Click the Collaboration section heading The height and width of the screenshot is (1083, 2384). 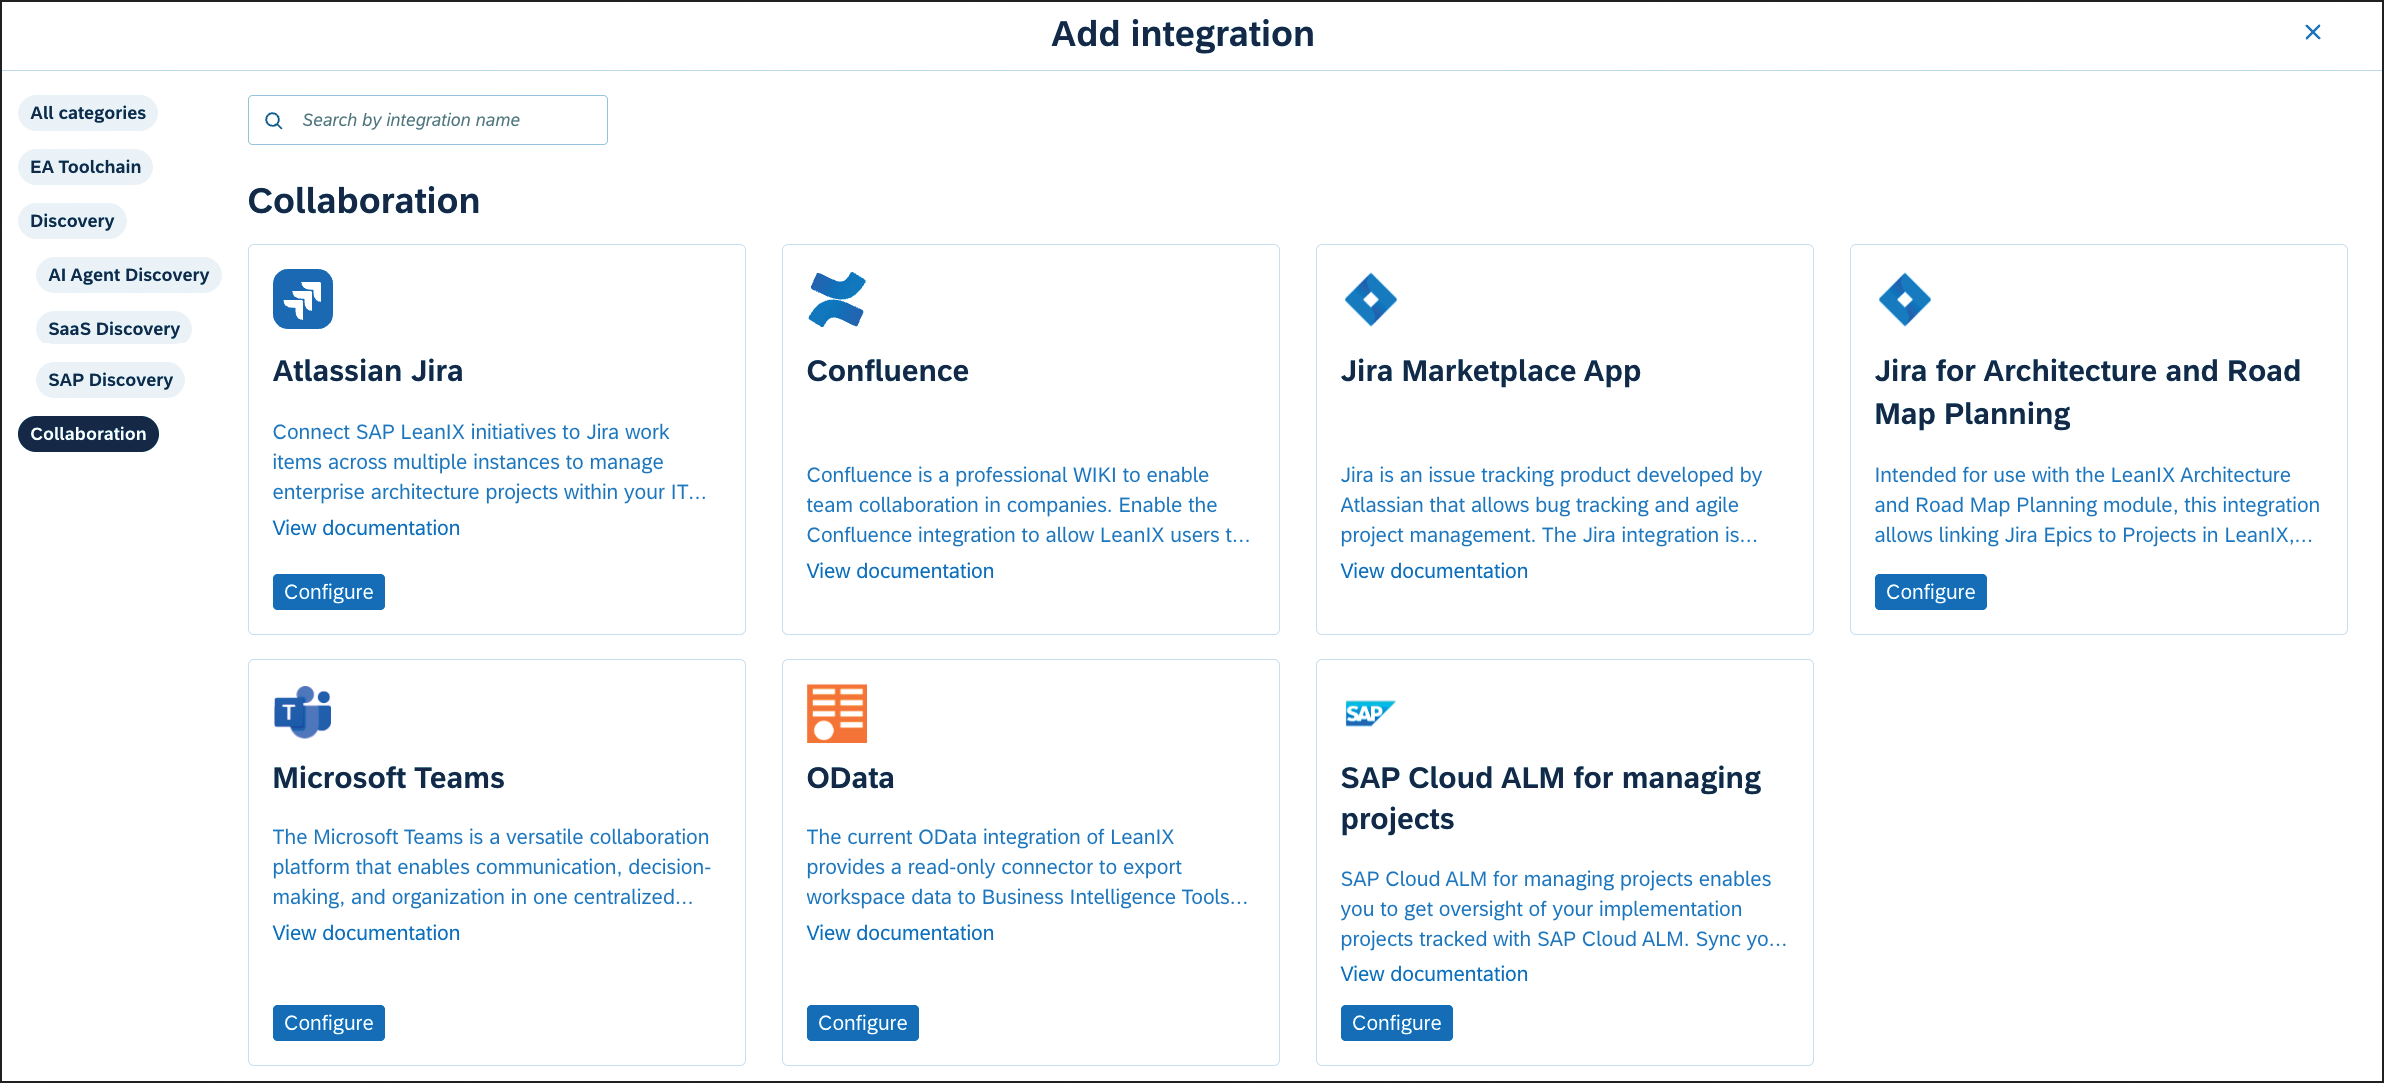click(x=364, y=201)
